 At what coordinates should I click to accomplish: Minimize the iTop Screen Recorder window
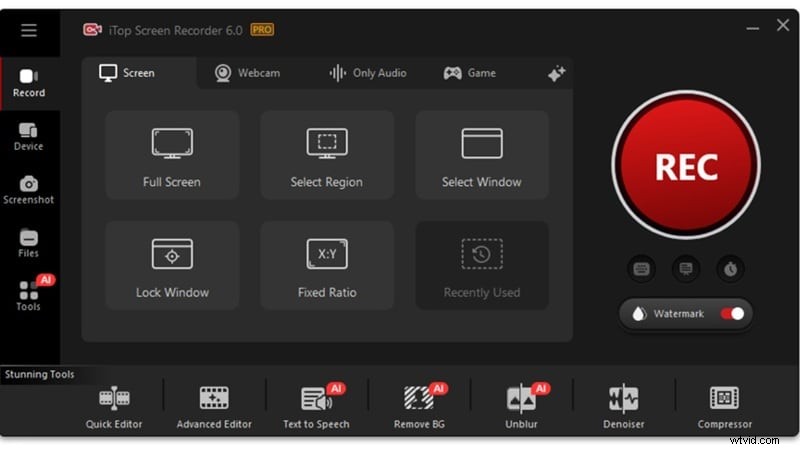click(x=753, y=29)
